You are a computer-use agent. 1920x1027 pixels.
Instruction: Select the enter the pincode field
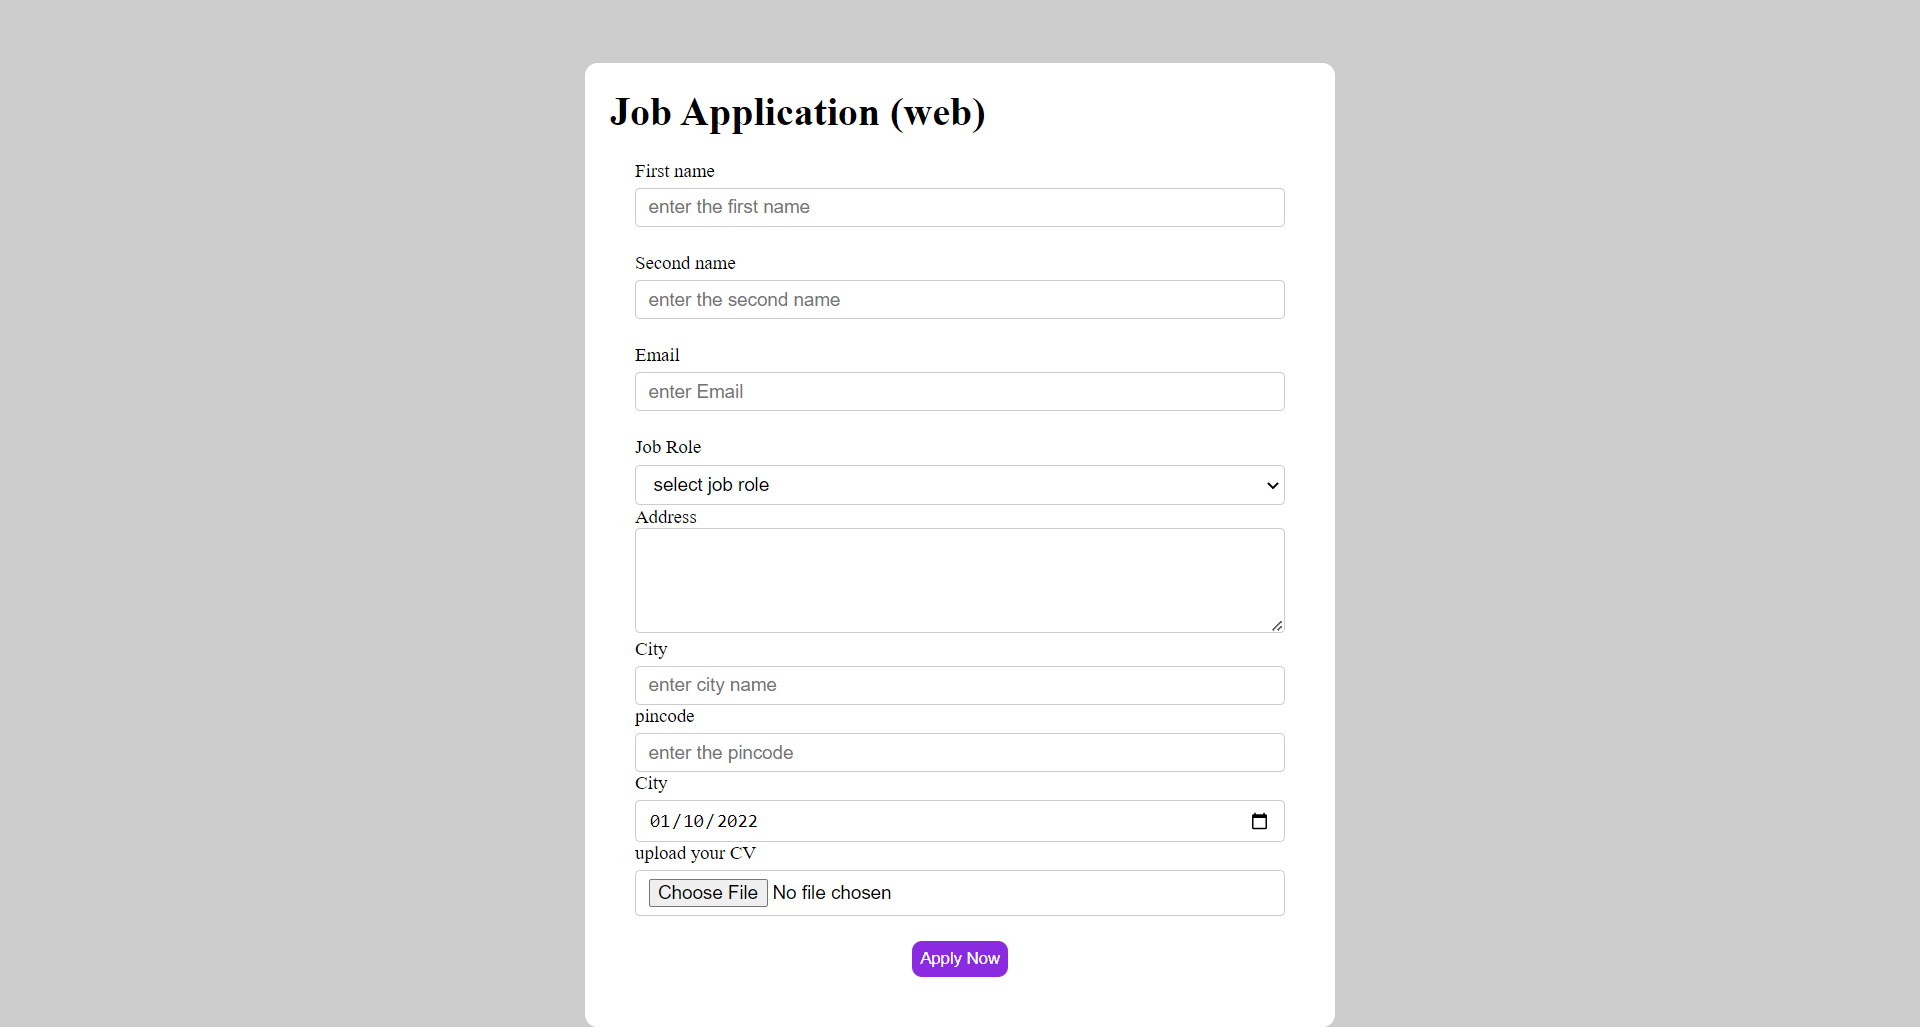pyautogui.click(x=959, y=752)
